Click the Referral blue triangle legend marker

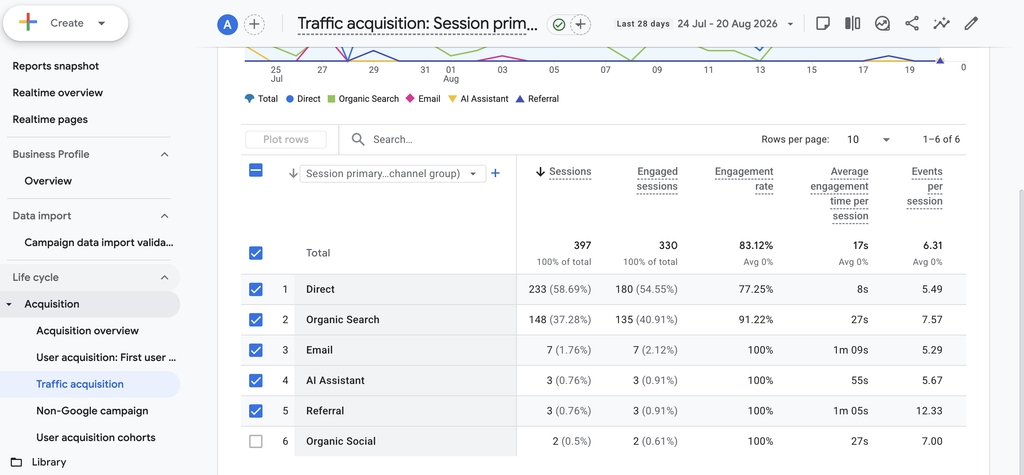520,99
